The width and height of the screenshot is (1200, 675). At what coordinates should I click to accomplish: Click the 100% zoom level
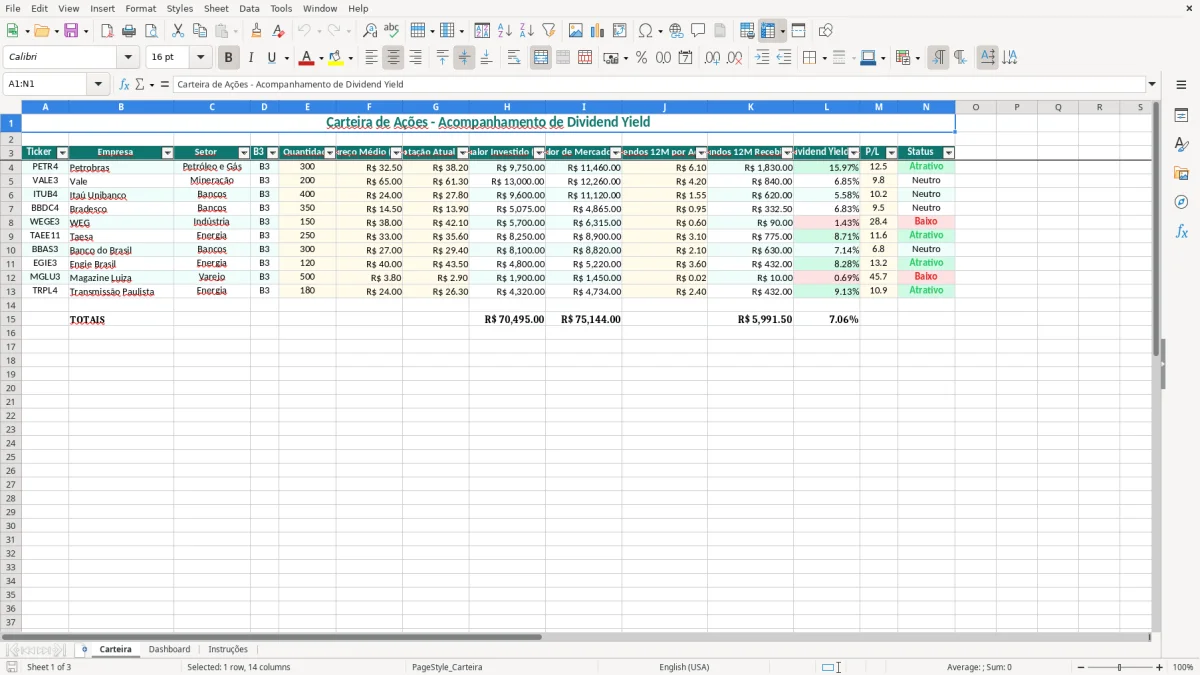point(1183,667)
